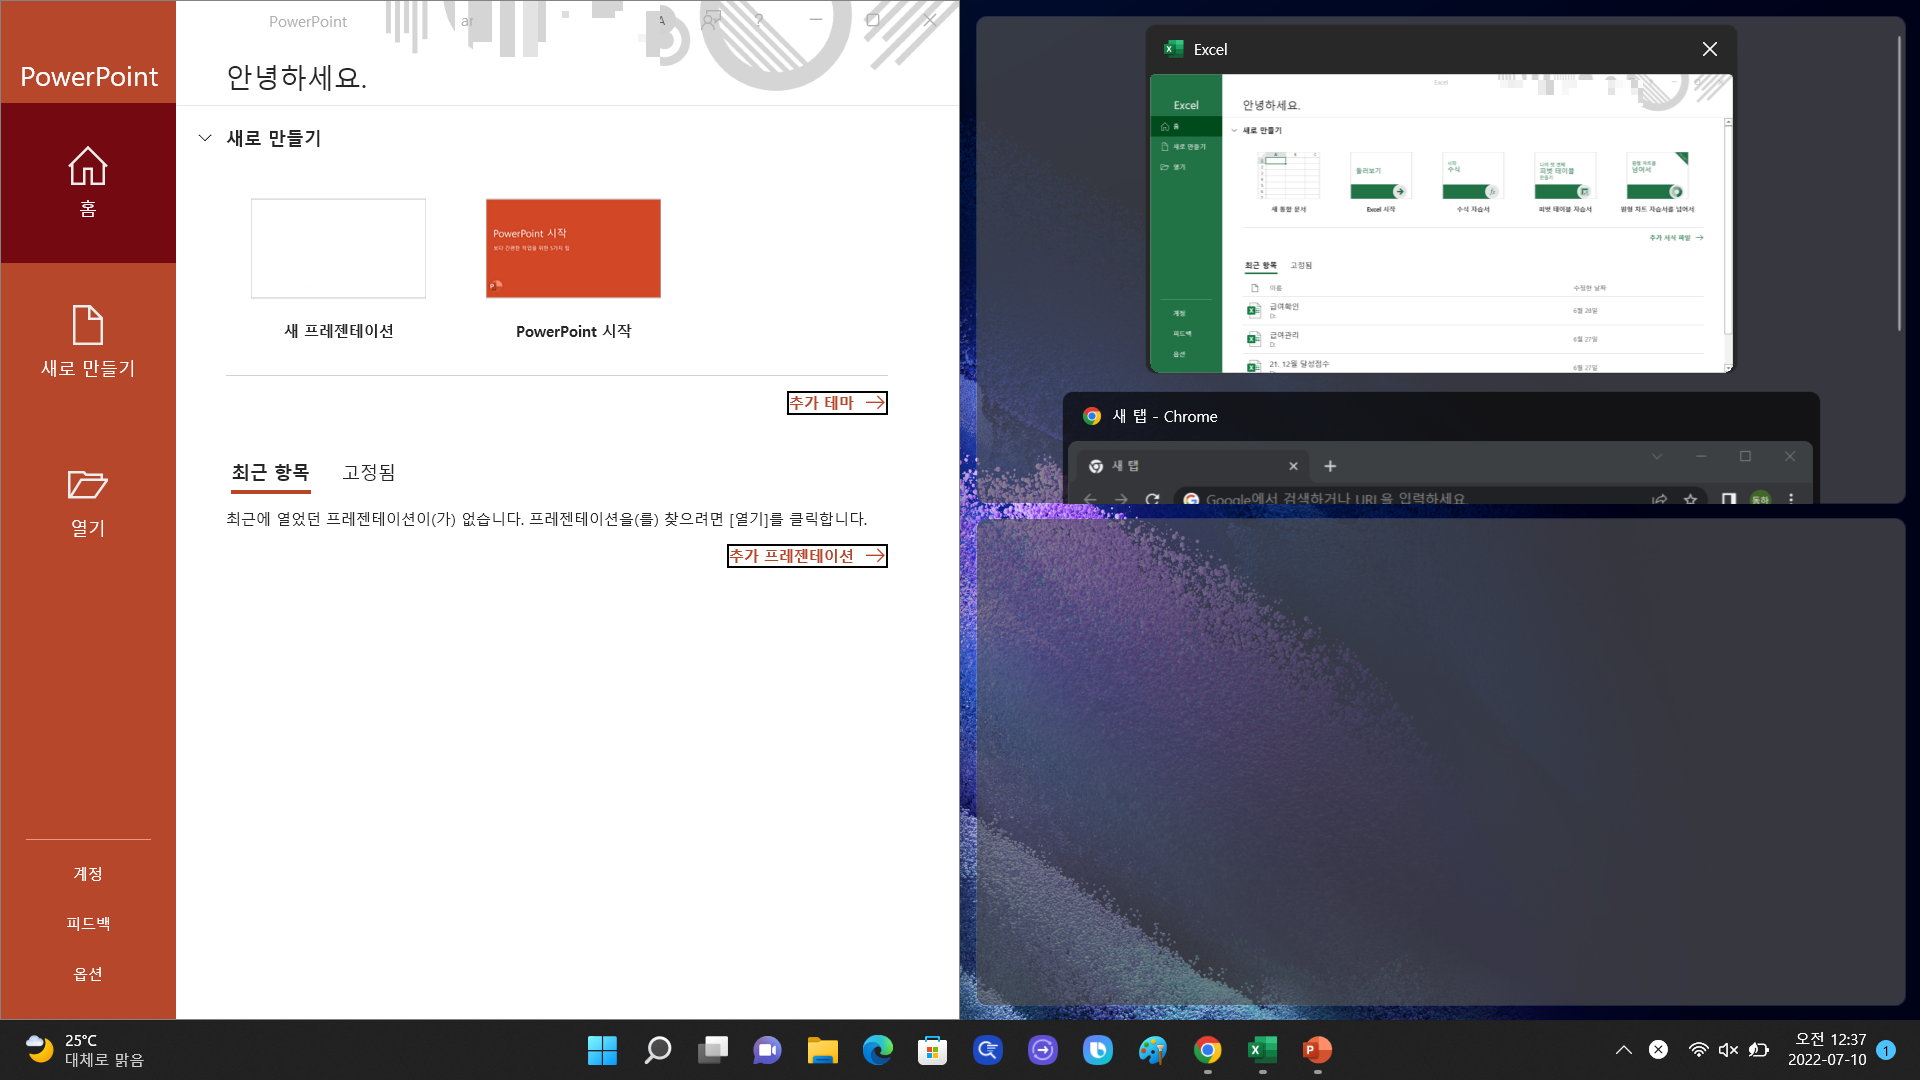Viewport: 1920px width, 1080px height.
Task: Open 옵션 in PowerPoint sidebar
Action: click(x=88, y=974)
